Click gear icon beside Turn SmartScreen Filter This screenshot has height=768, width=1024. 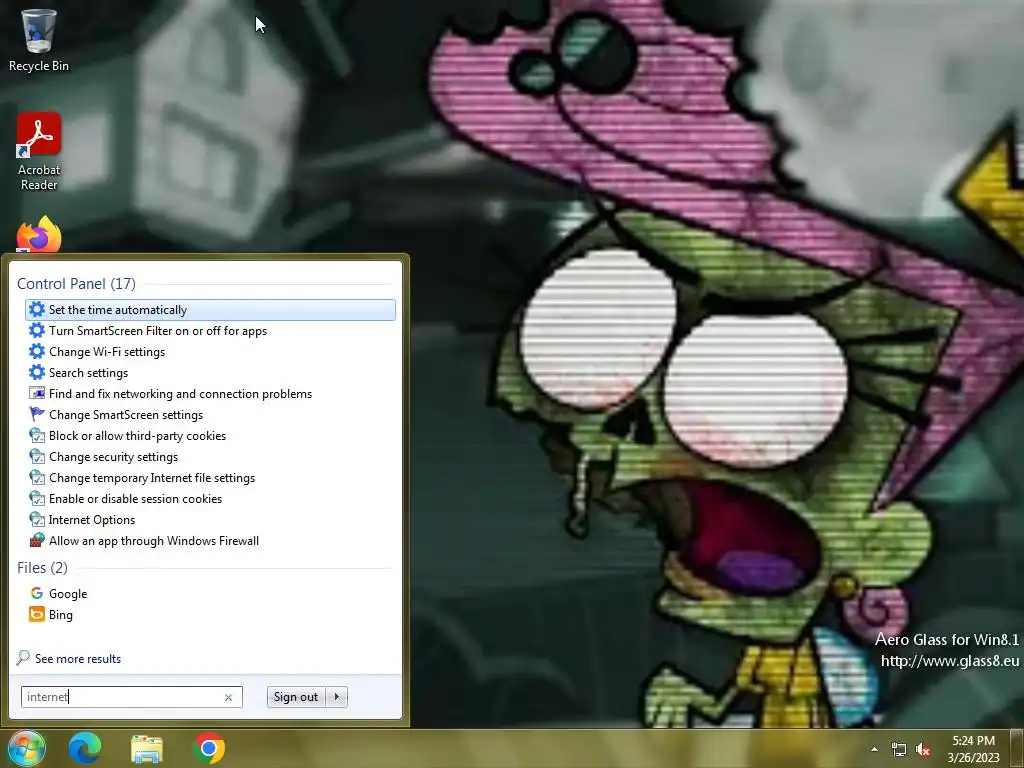coord(37,330)
